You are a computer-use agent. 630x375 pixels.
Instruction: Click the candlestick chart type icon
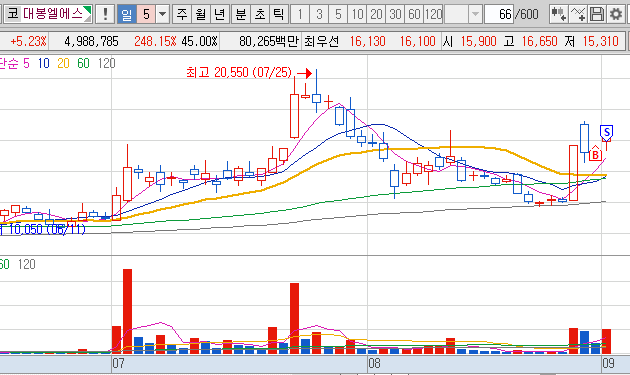558,14
